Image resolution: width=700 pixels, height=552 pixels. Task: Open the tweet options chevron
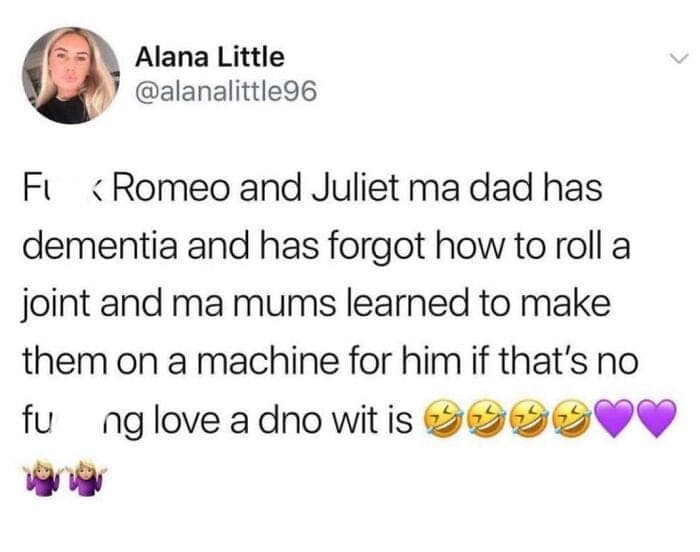click(x=679, y=59)
